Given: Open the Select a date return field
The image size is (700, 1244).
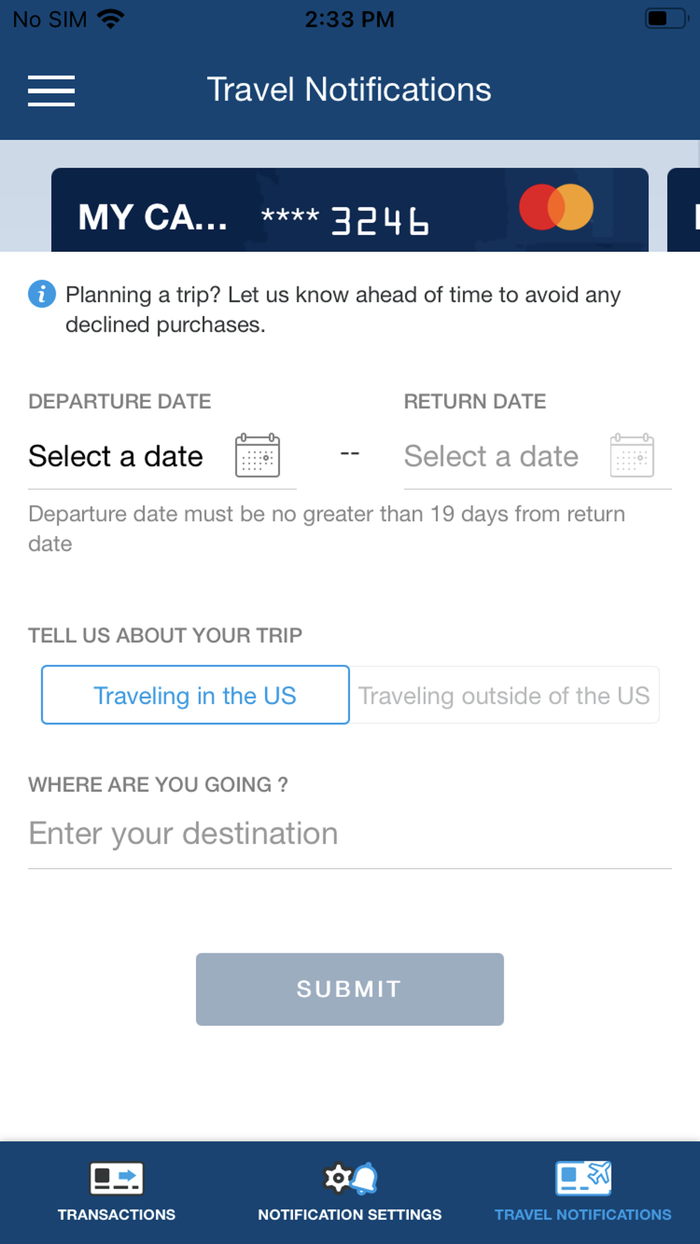Looking at the screenshot, I should click(x=491, y=455).
